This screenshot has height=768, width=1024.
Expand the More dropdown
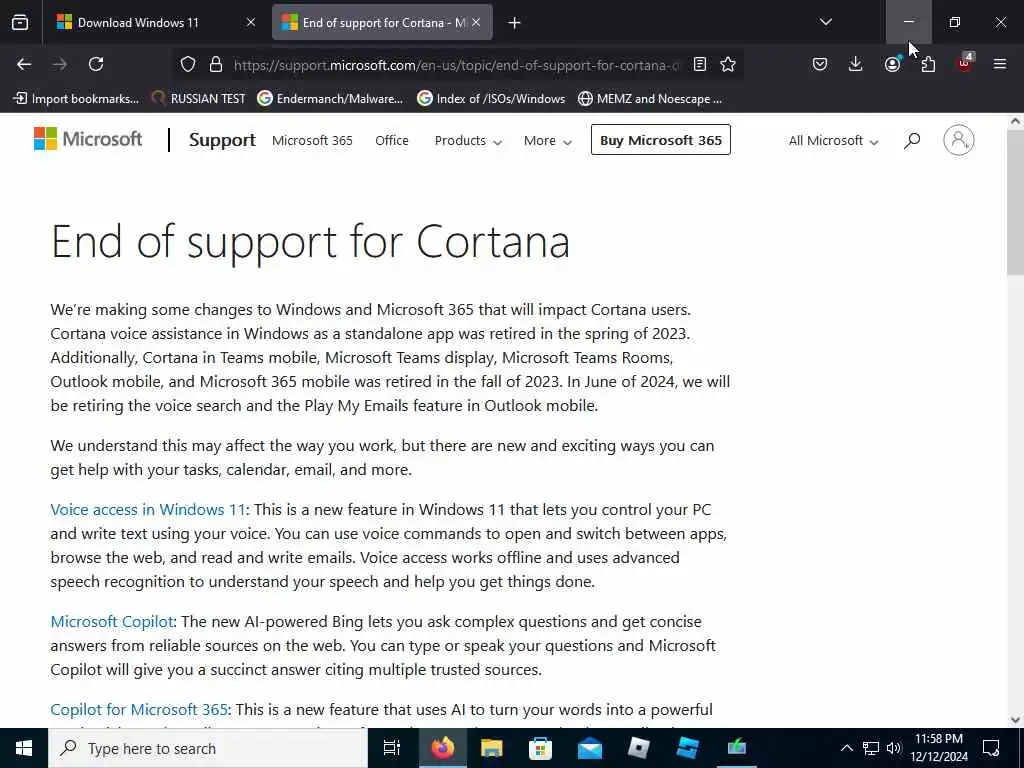(x=547, y=140)
